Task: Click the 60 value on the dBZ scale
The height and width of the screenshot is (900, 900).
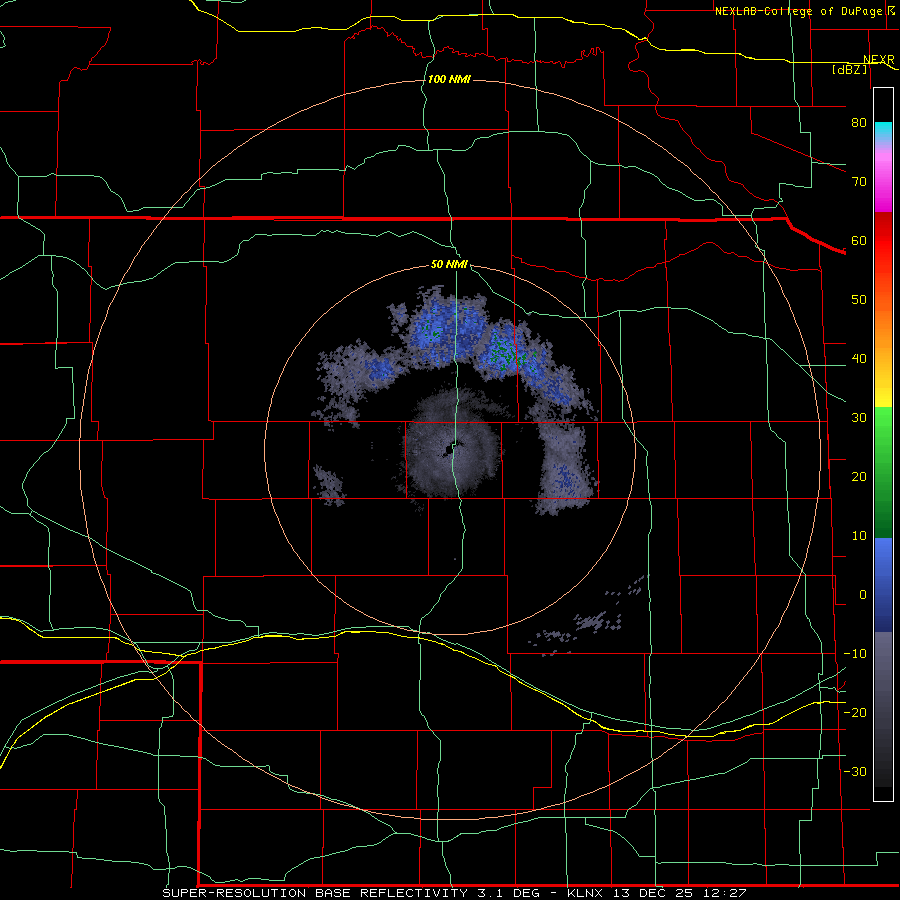Action: click(859, 241)
